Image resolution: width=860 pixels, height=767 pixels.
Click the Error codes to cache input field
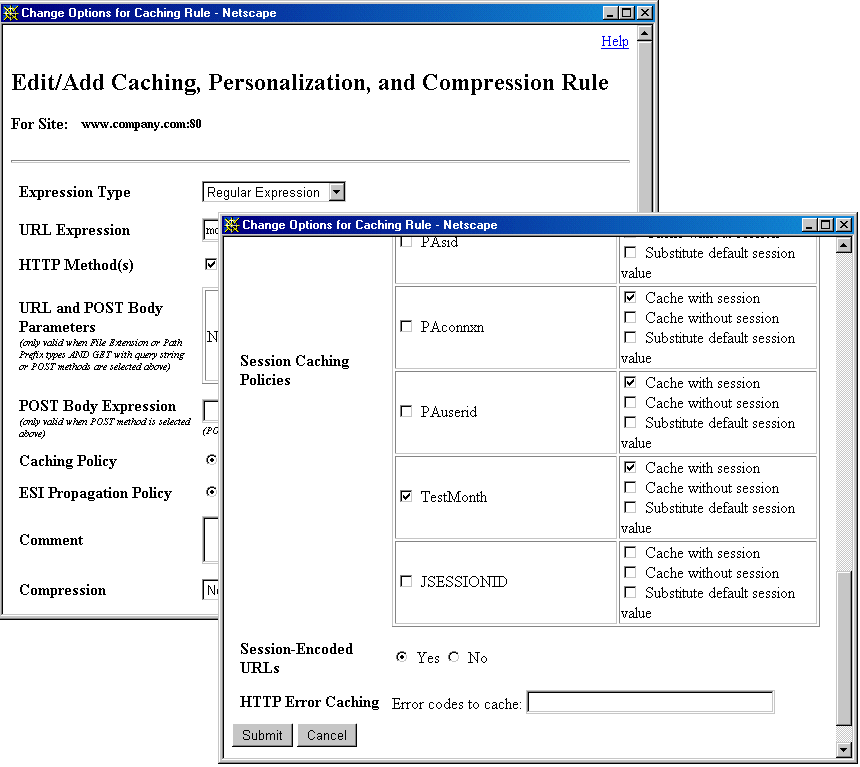coord(650,701)
